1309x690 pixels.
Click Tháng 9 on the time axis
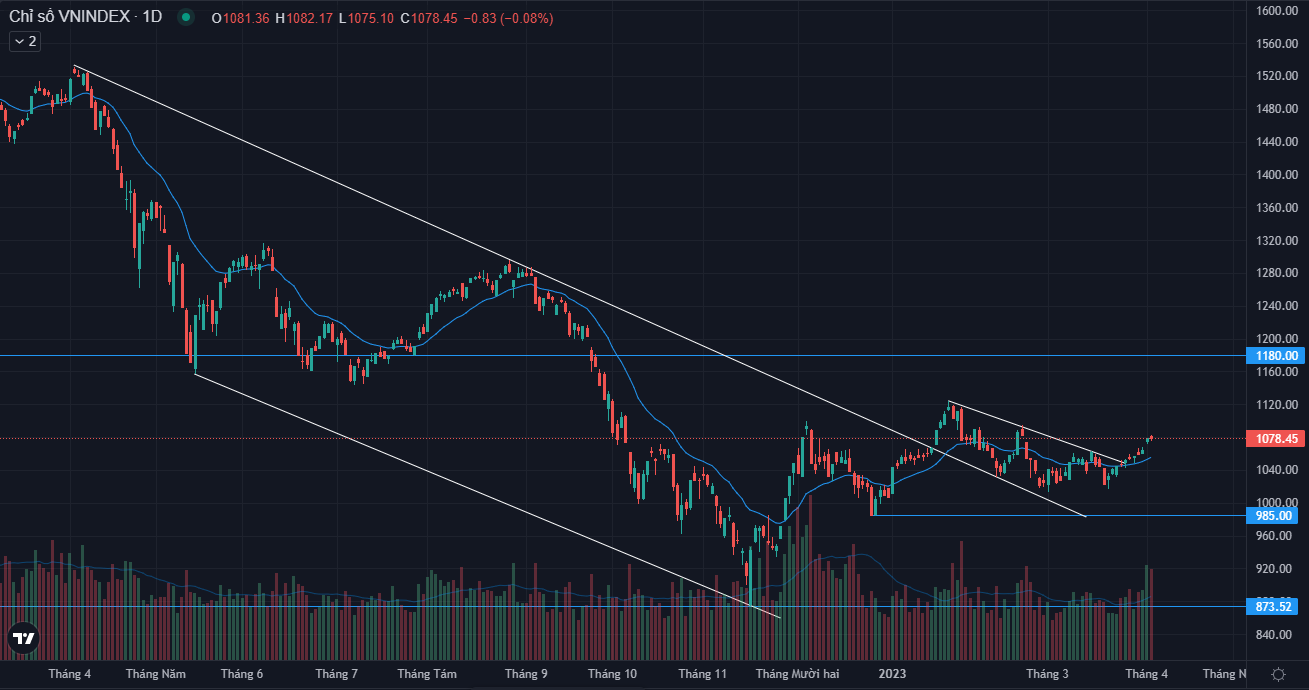point(526,674)
